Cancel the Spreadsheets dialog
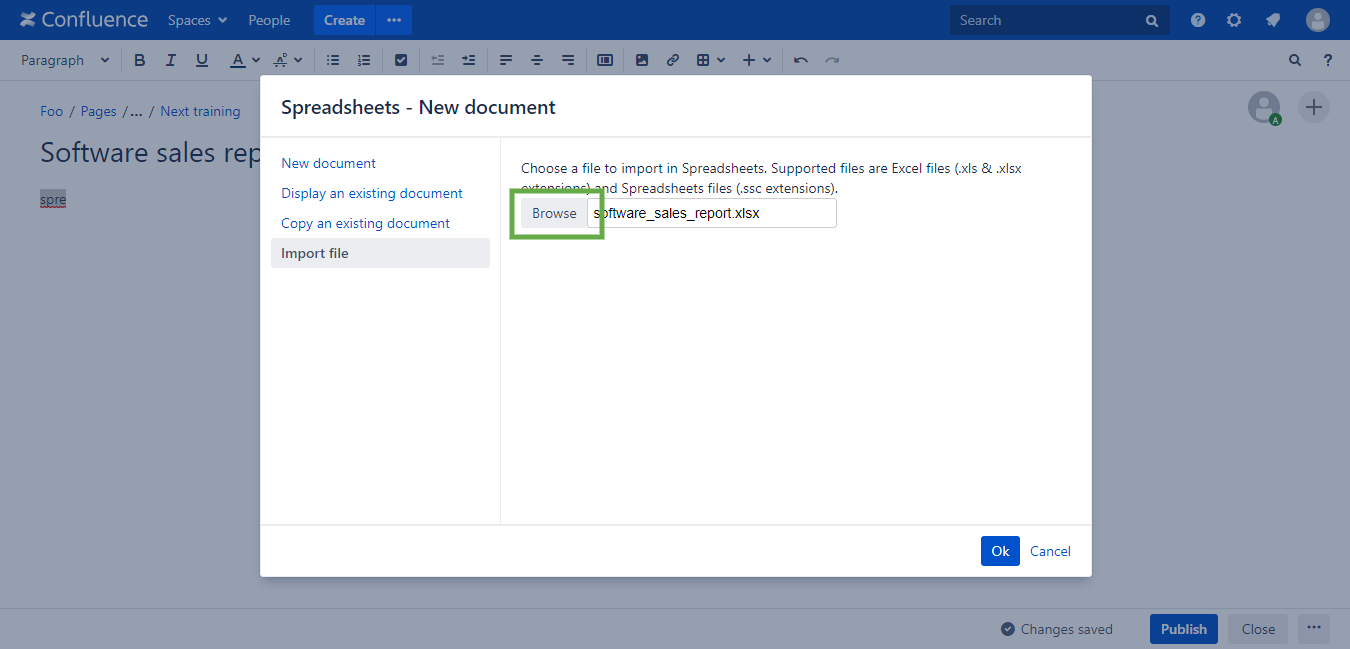The image size is (1350, 649). [x=1050, y=551]
